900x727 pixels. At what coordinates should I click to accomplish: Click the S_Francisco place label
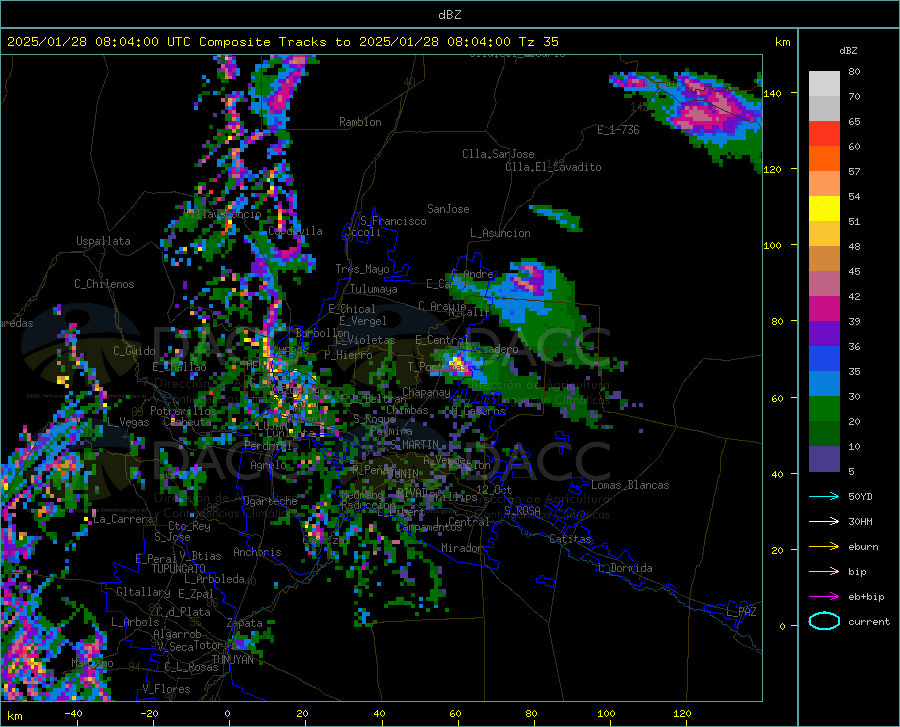point(393,221)
